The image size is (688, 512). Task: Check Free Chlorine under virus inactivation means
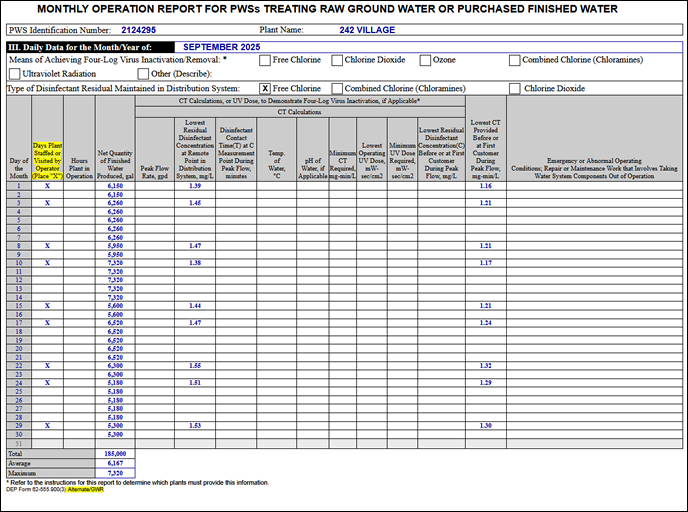[265, 60]
